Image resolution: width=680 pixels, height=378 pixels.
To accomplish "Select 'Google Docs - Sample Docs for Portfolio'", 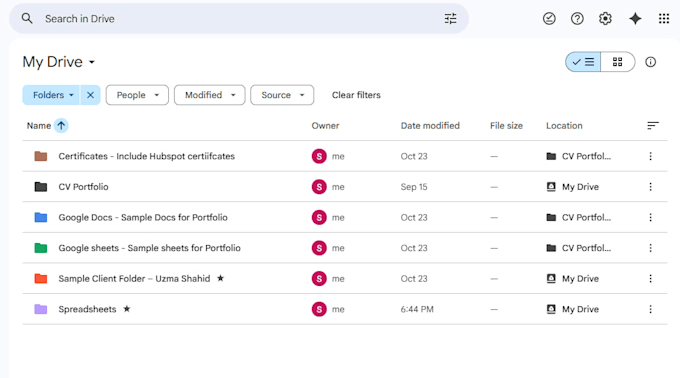I will pyautogui.click(x=143, y=217).
